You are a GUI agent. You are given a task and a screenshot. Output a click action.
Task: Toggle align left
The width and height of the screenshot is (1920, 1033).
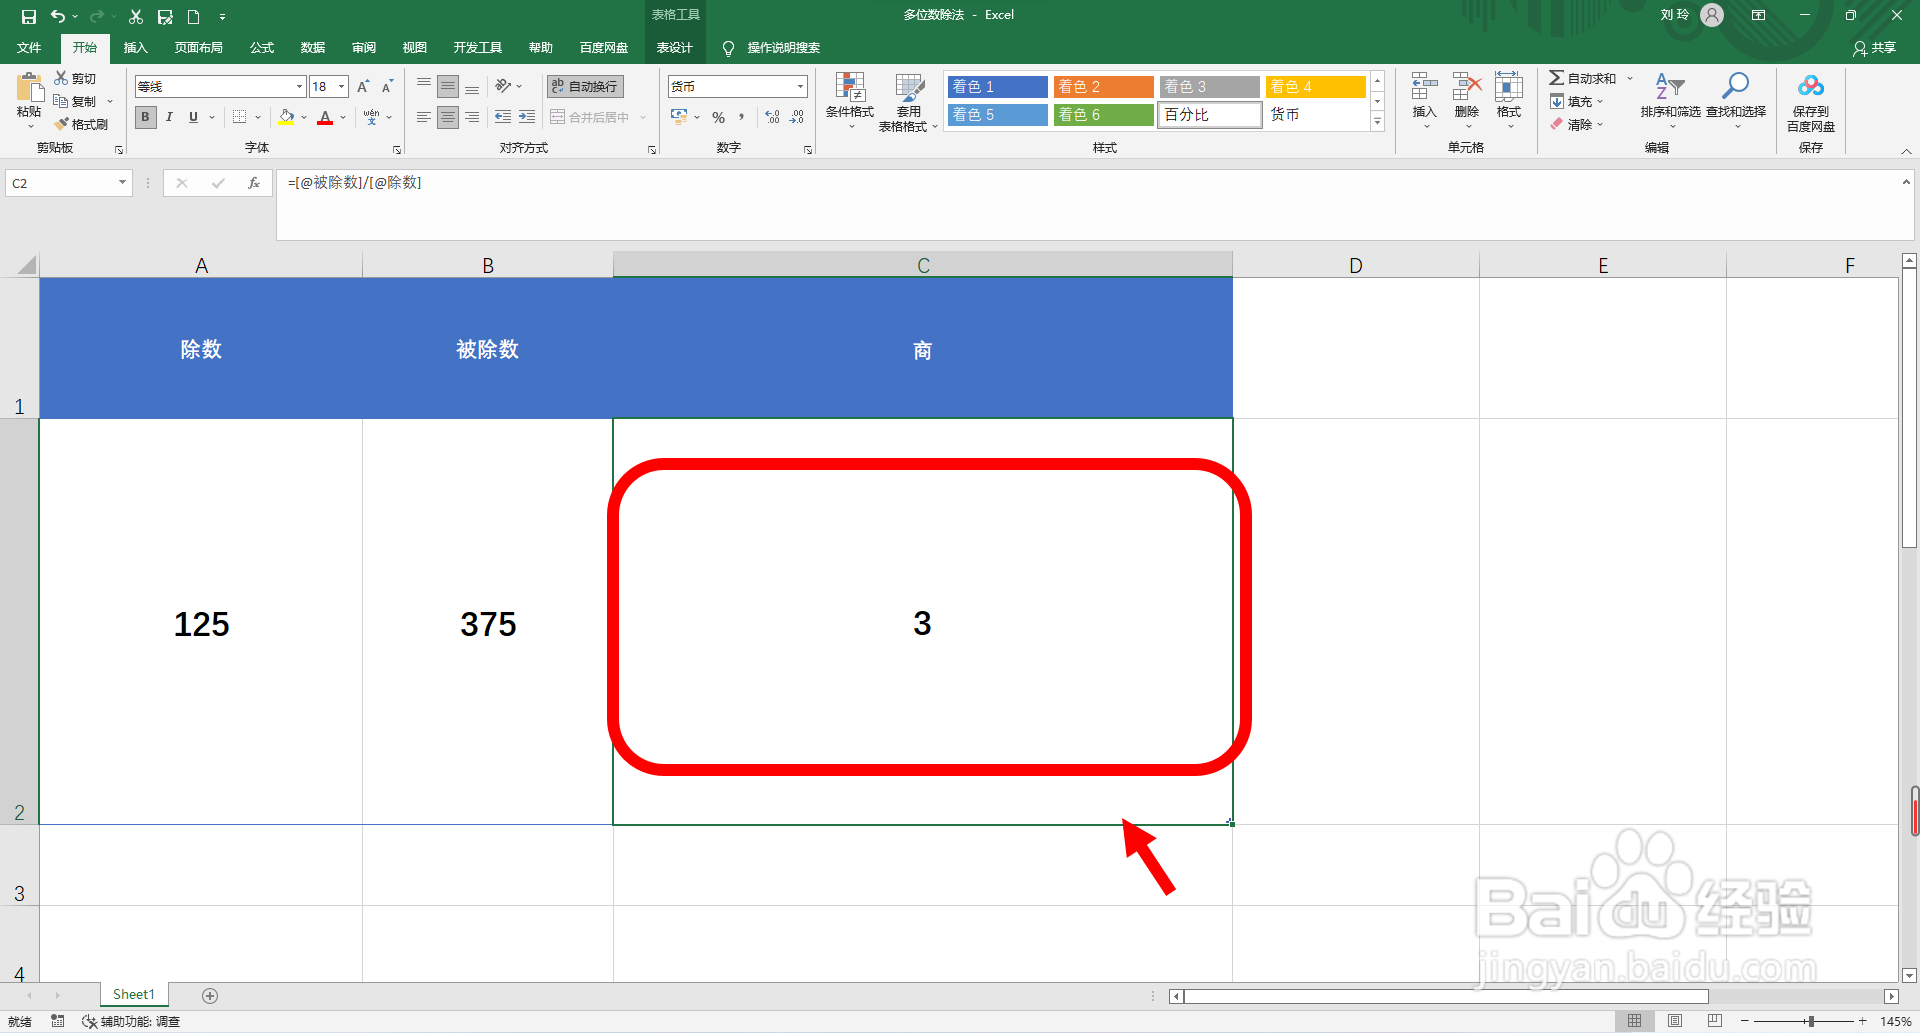[424, 117]
